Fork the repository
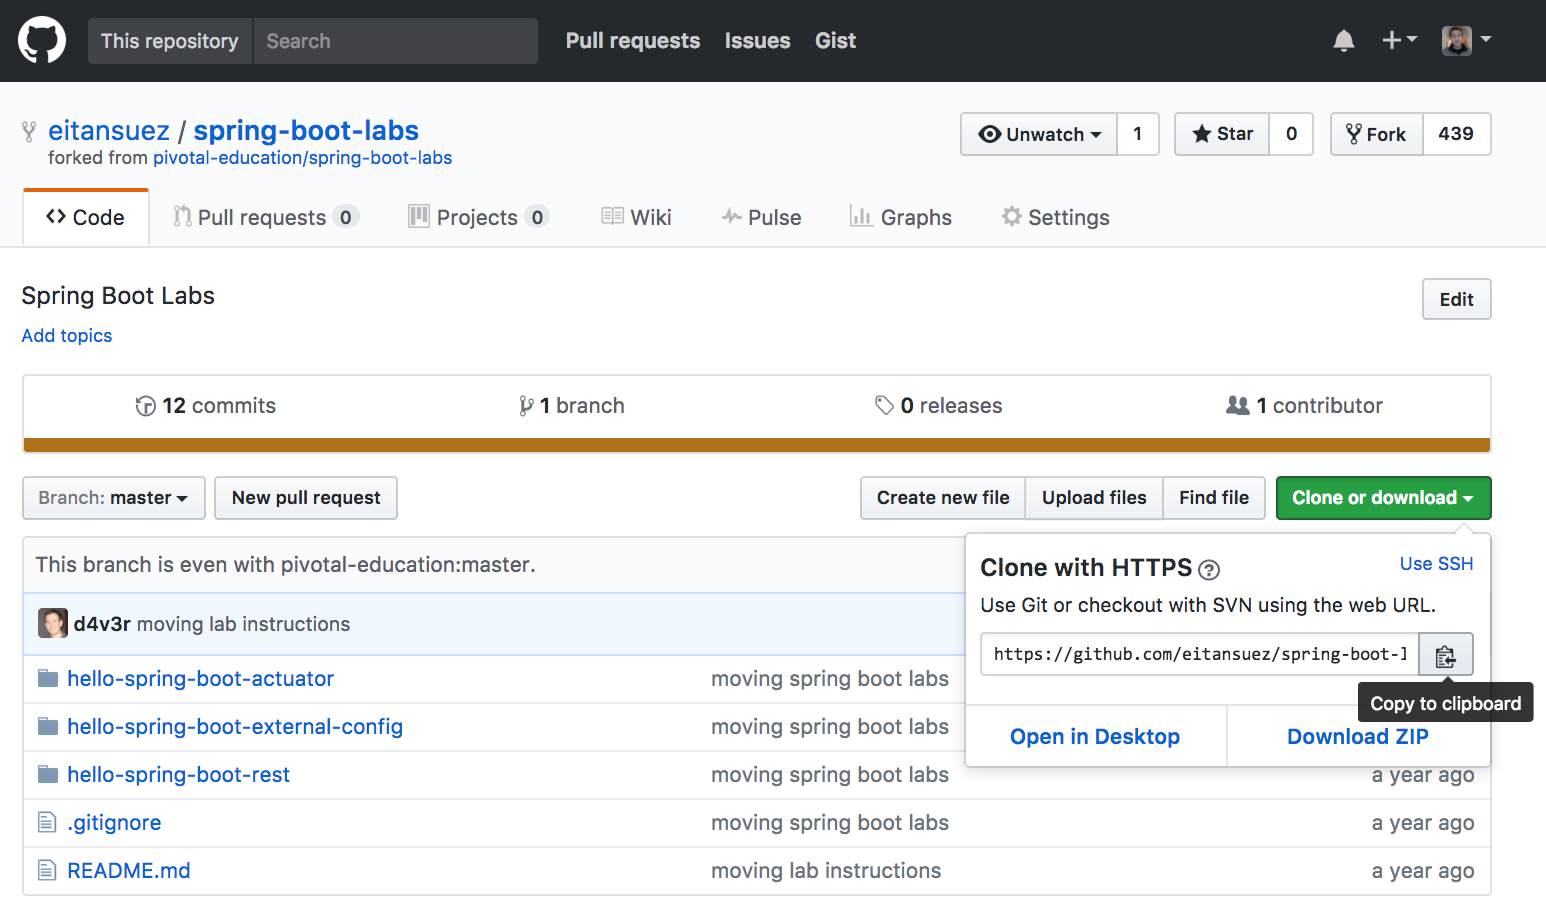This screenshot has width=1546, height=906. point(1376,134)
